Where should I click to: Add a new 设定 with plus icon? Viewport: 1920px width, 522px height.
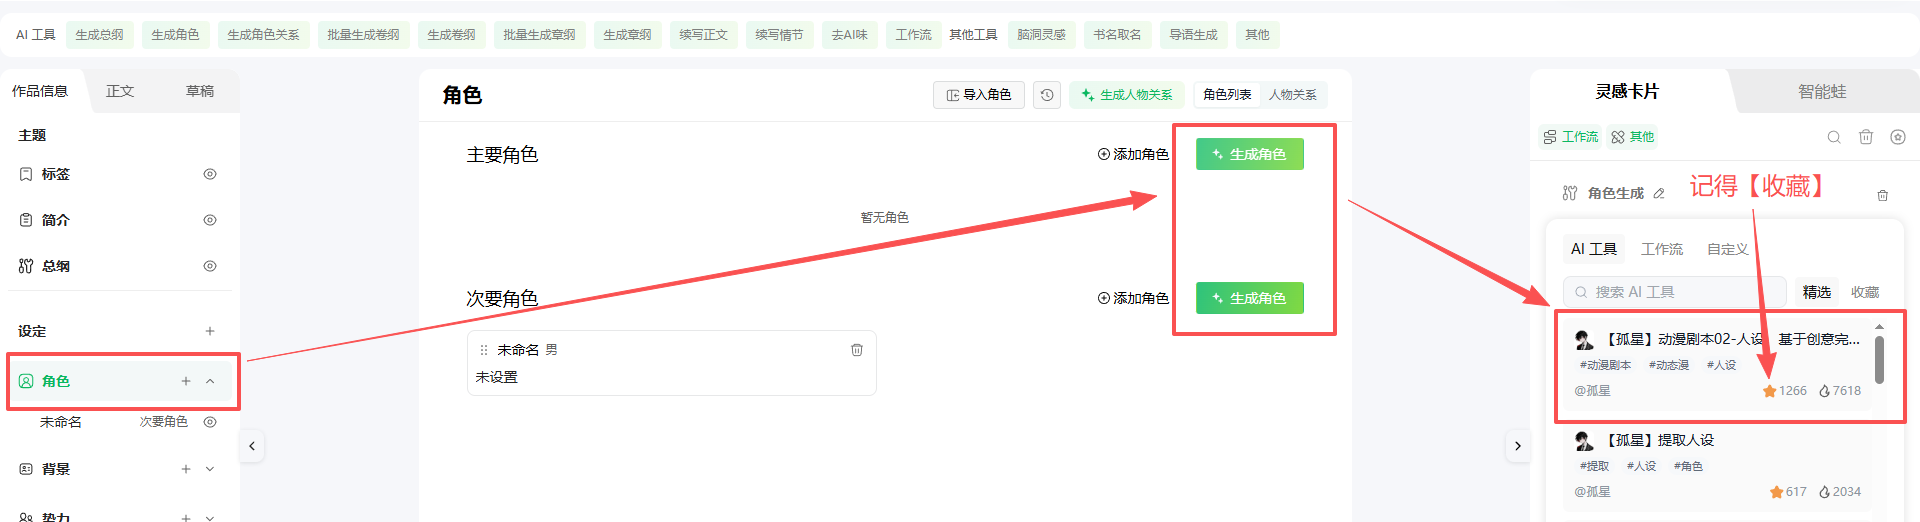[x=210, y=331]
